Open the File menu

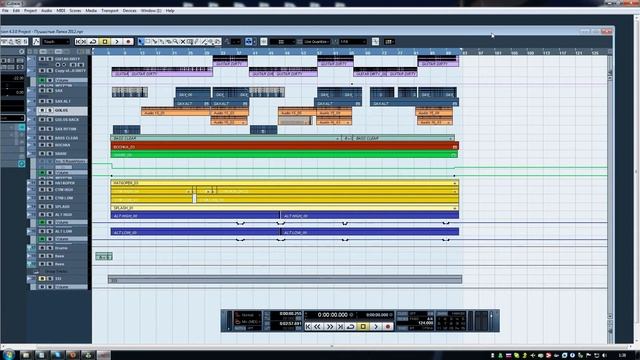5,11
